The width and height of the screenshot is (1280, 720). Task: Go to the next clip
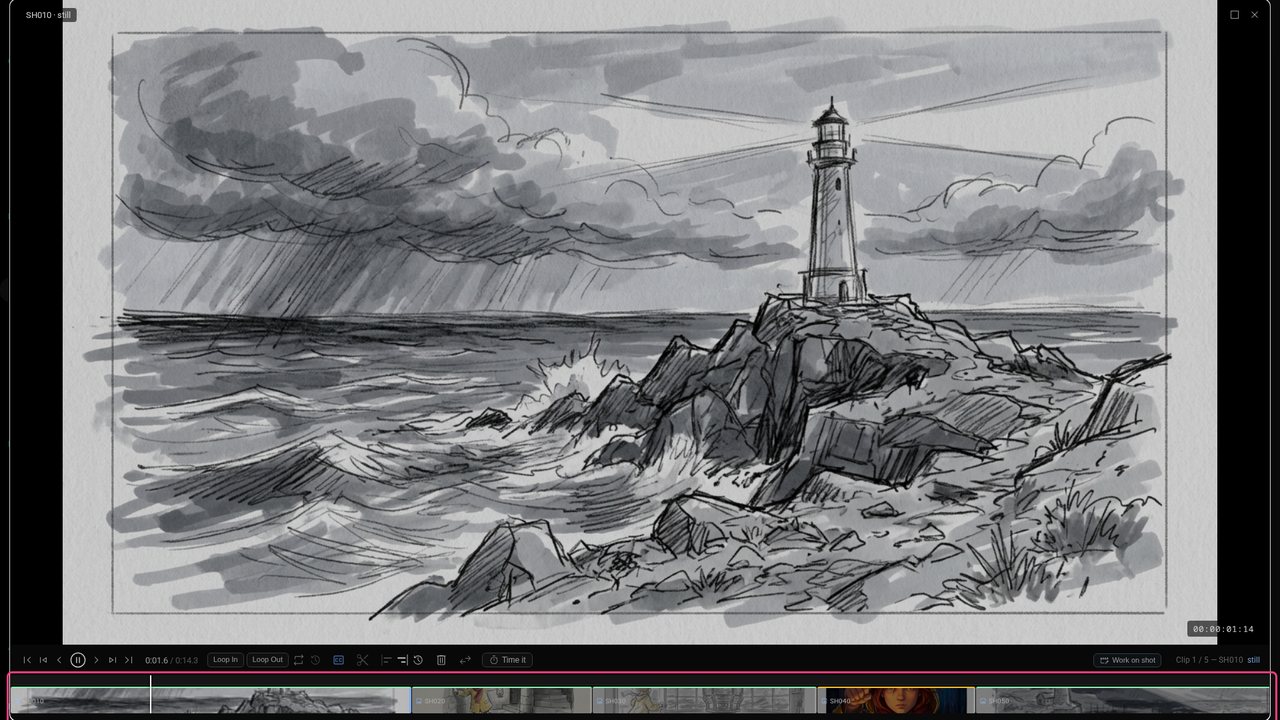pos(112,660)
